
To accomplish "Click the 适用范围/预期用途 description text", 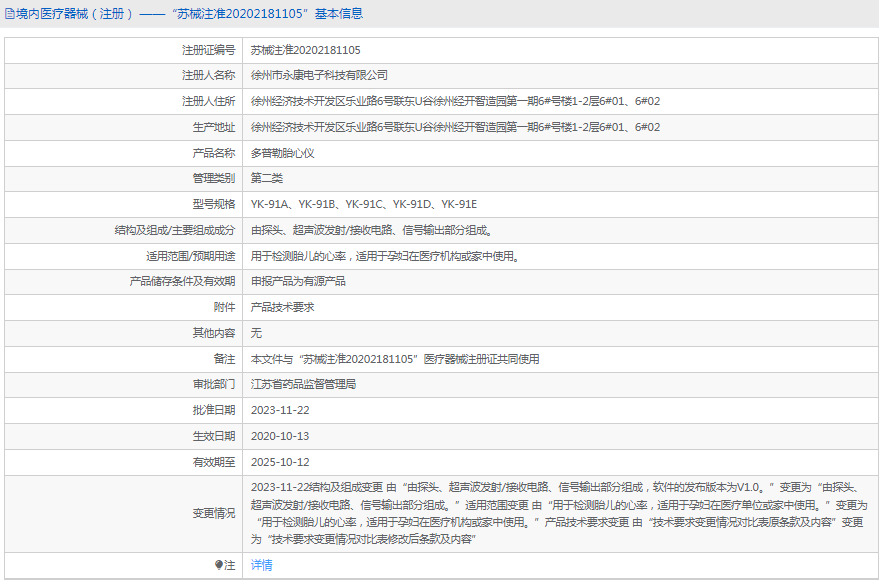I will [x=384, y=256].
